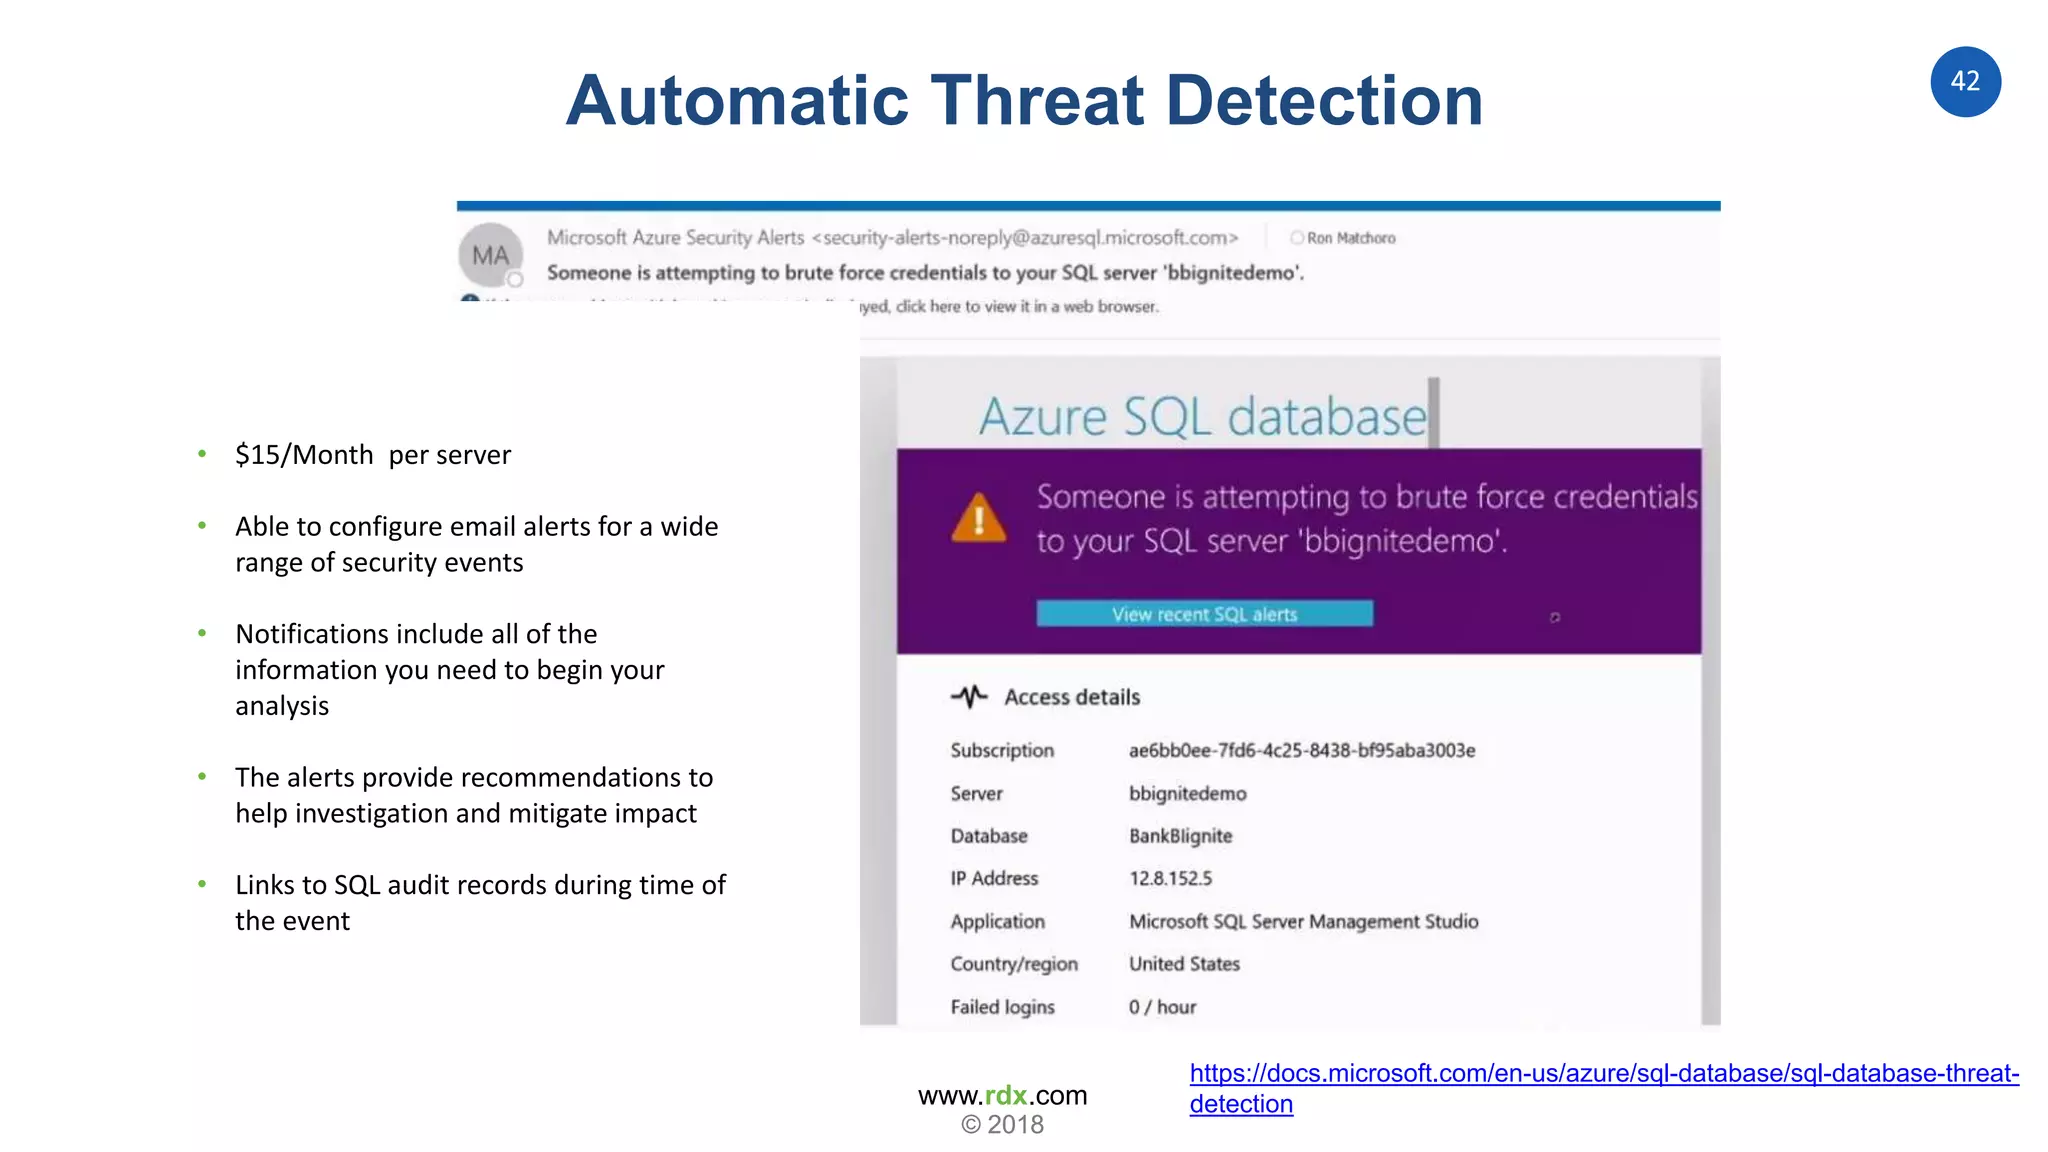
Task: Click the Database label
Action: [x=989, y=836]
